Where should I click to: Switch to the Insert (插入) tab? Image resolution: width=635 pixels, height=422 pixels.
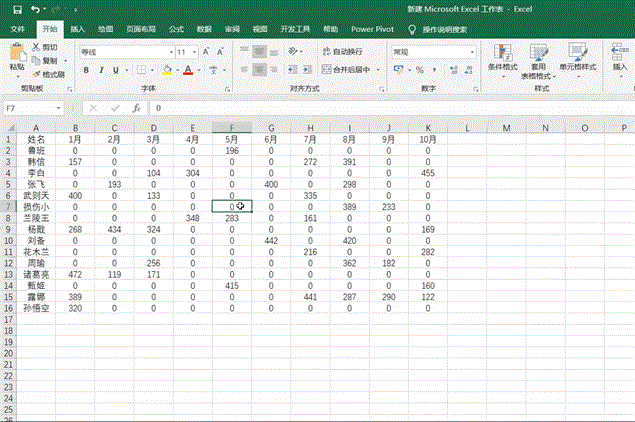(78, 30)
